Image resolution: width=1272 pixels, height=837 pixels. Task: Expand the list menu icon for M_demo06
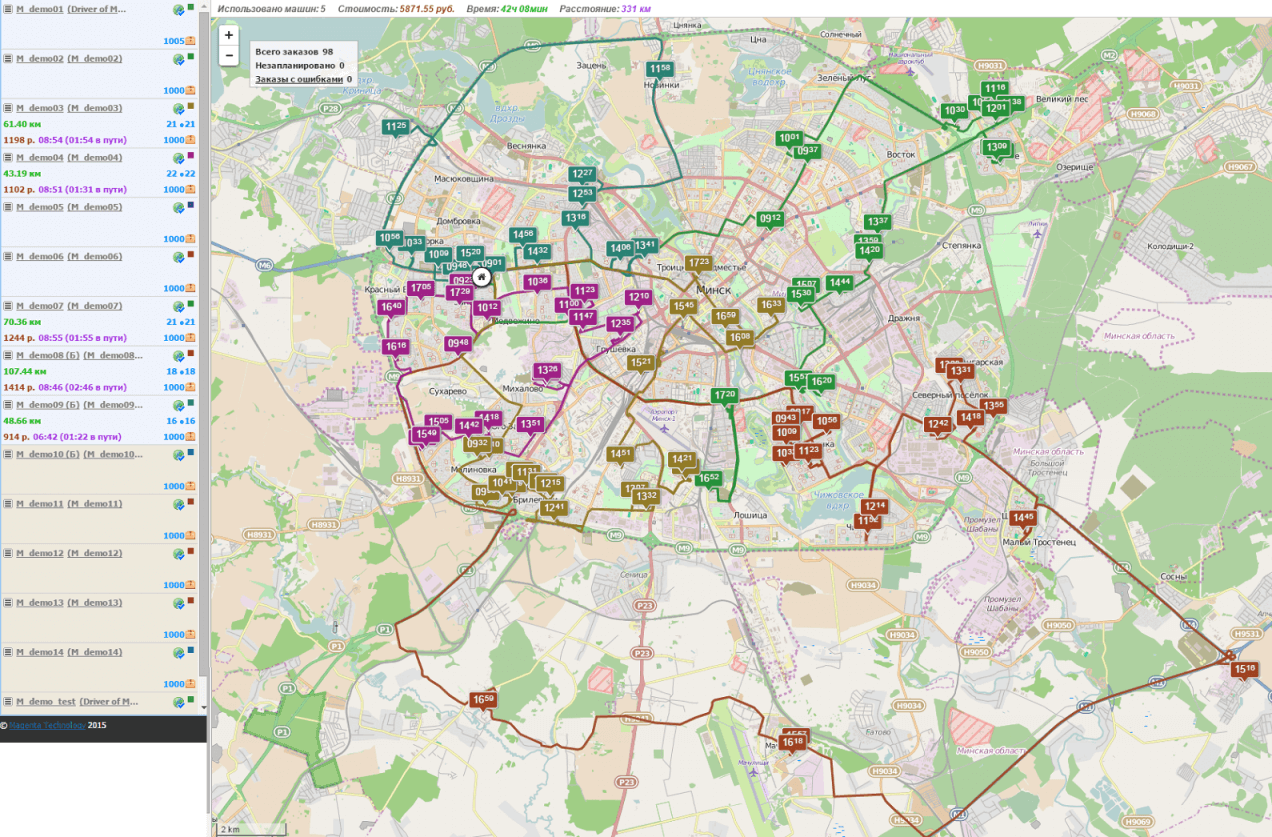[8, 257]
